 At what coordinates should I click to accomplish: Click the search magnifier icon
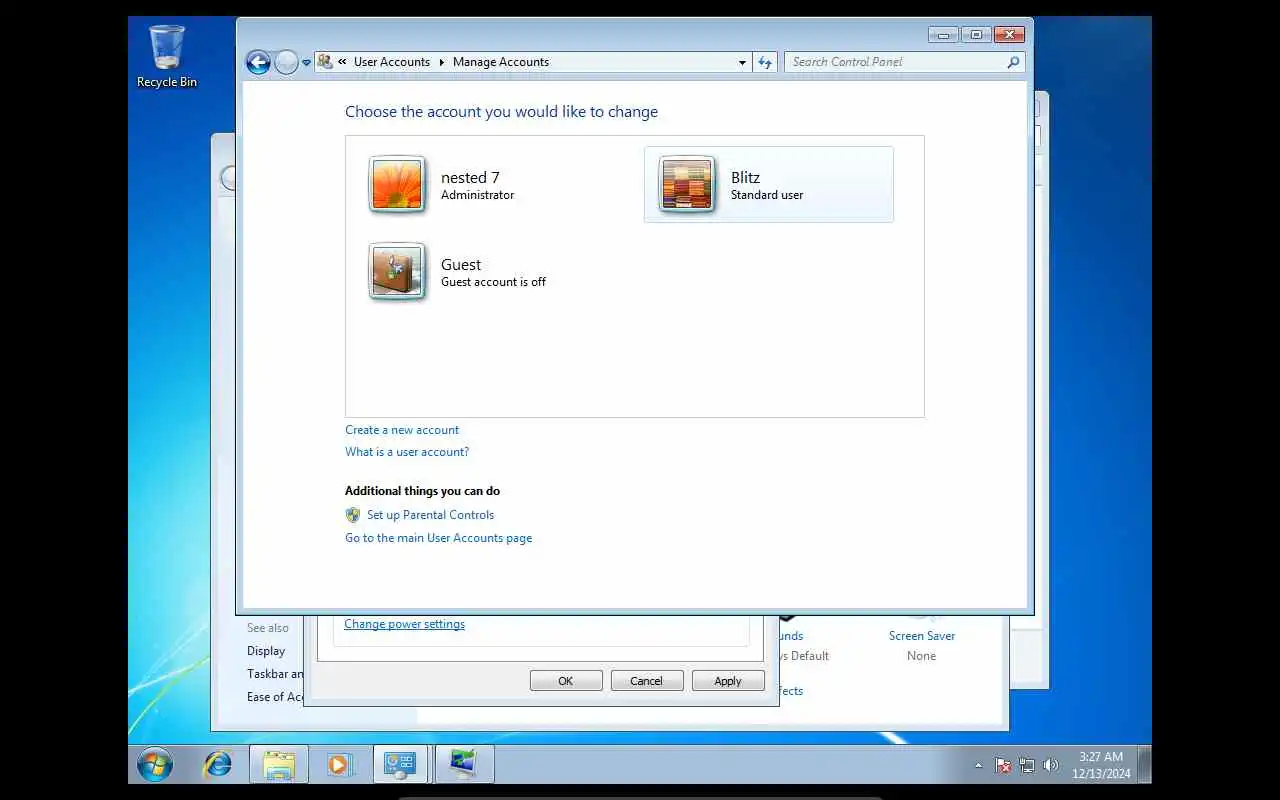pos(1014,62)
